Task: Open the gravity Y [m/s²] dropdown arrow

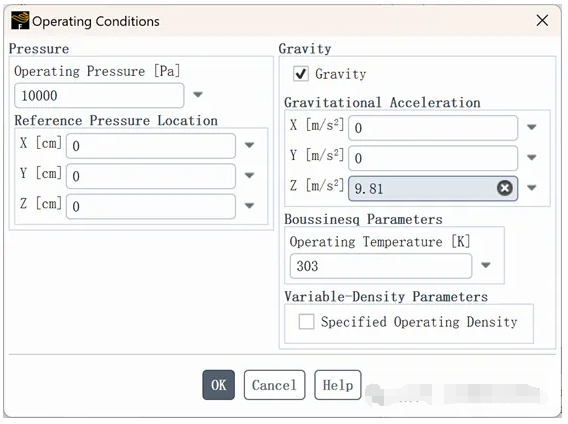Action: pyautogui.click(x=531, y=158)
